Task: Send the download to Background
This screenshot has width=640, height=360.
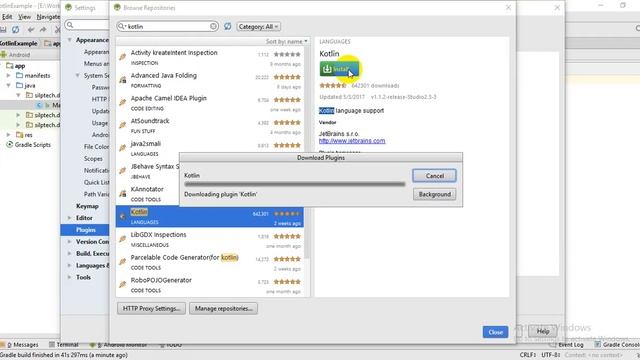Action: point(434,194)
